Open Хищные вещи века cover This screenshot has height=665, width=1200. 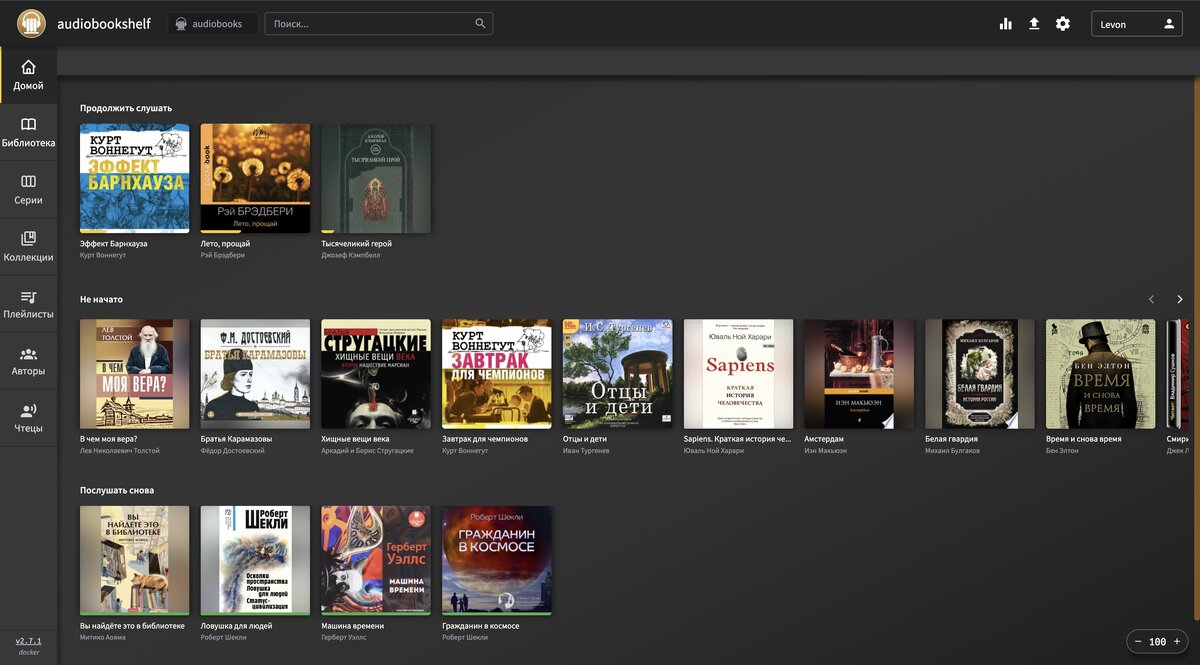376,374
